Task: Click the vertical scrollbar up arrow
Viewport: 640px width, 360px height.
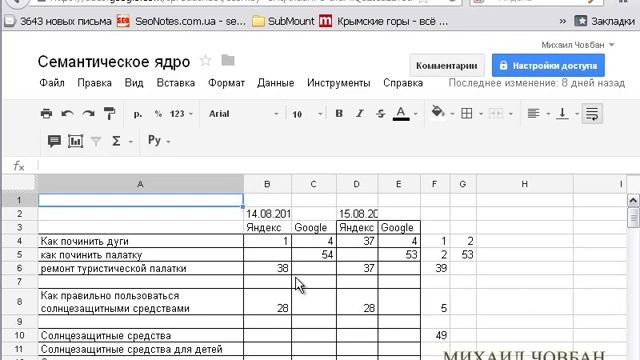Action: (633, 200)
